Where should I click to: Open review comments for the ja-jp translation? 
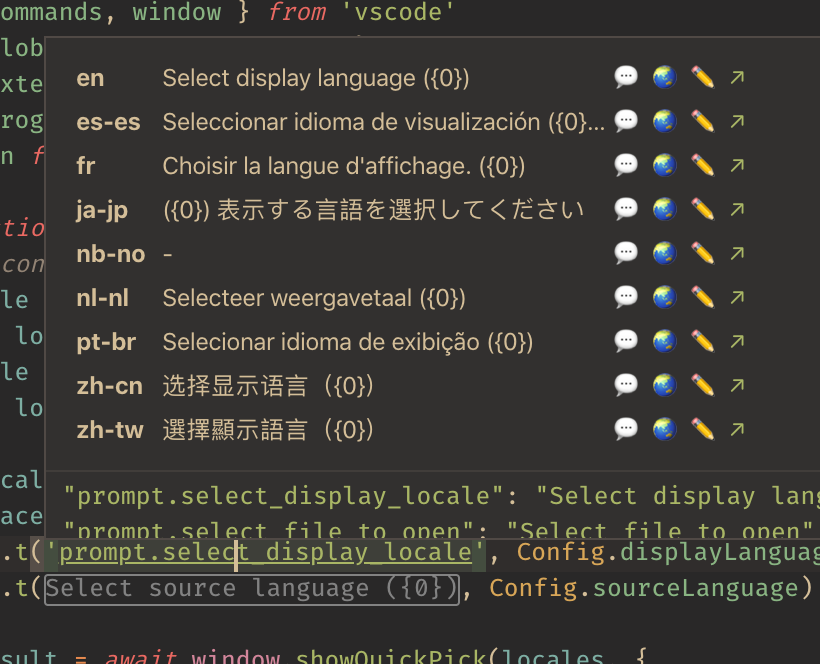(x=627, y=210)
